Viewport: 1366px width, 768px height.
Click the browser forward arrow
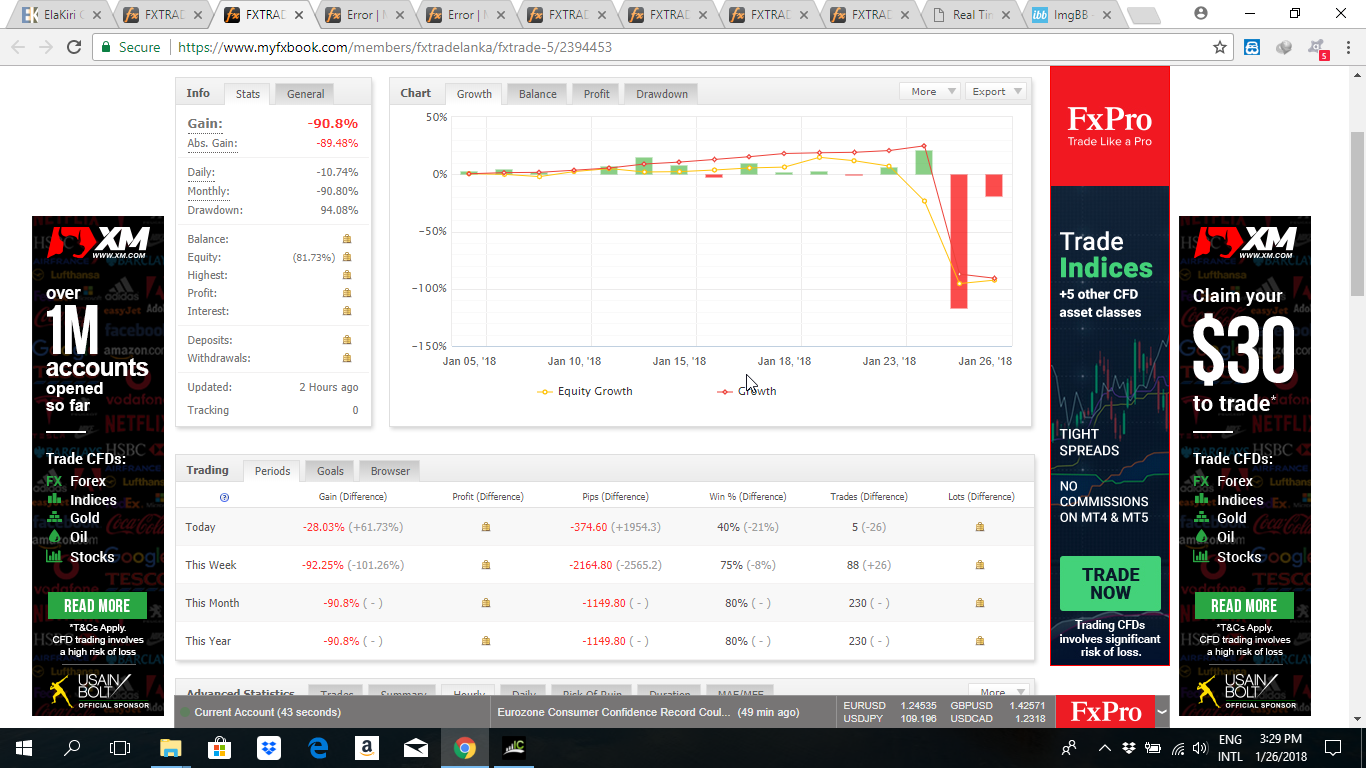46,47
